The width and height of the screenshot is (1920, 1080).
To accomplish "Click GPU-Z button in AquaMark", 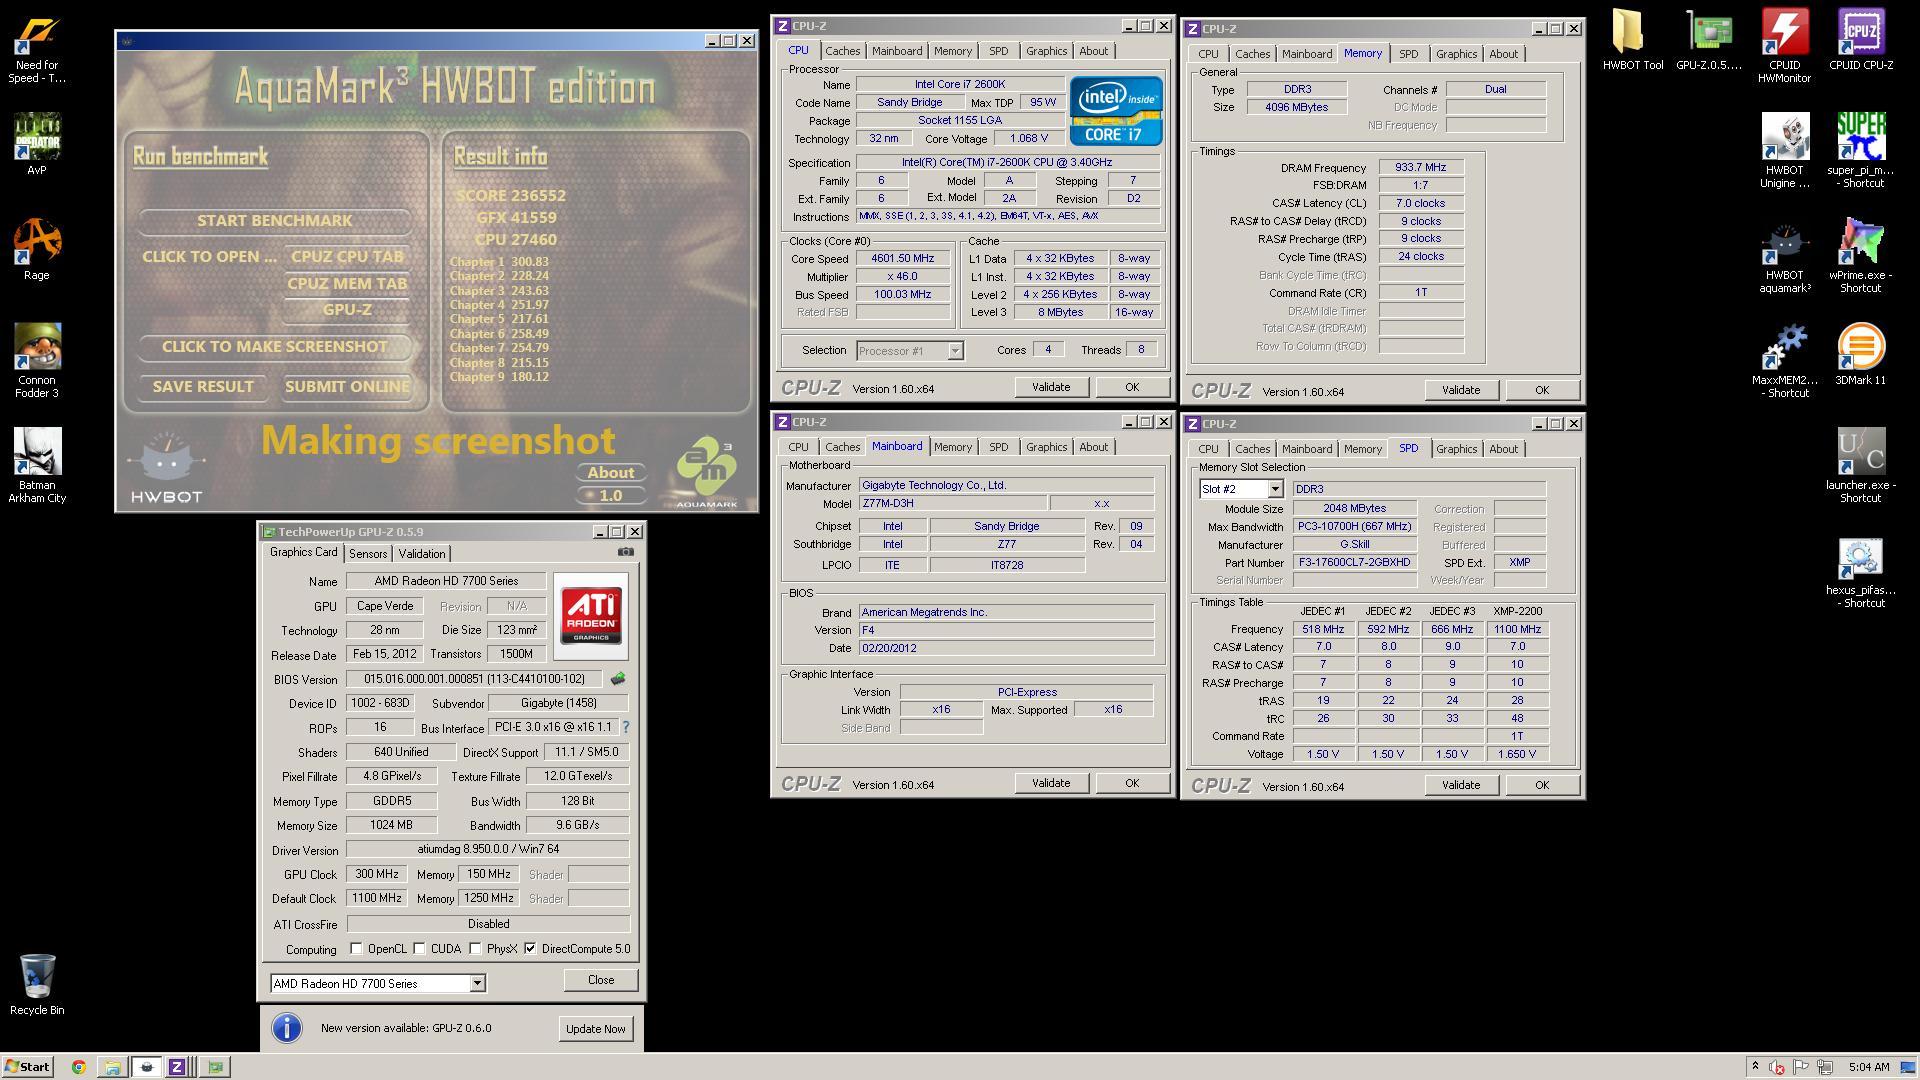I will tap(347, 309).
